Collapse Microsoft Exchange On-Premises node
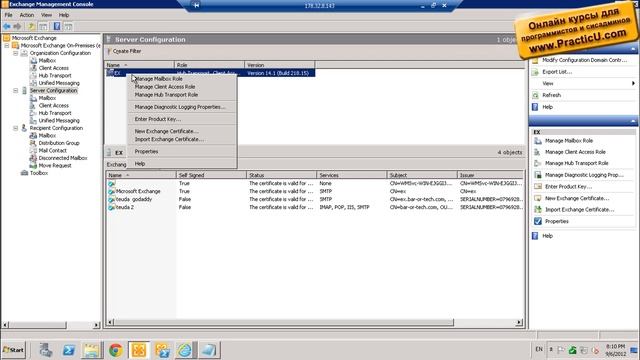 coord(7,45)
